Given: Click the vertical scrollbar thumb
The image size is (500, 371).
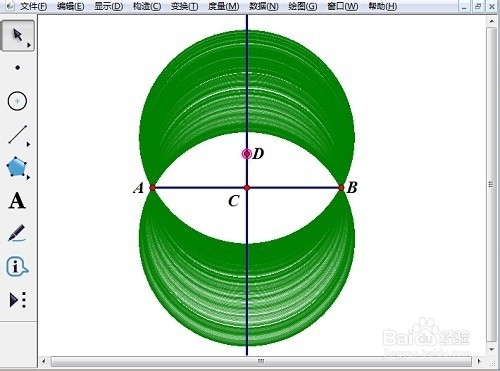Looking at the screenshot, I should 491,184.
